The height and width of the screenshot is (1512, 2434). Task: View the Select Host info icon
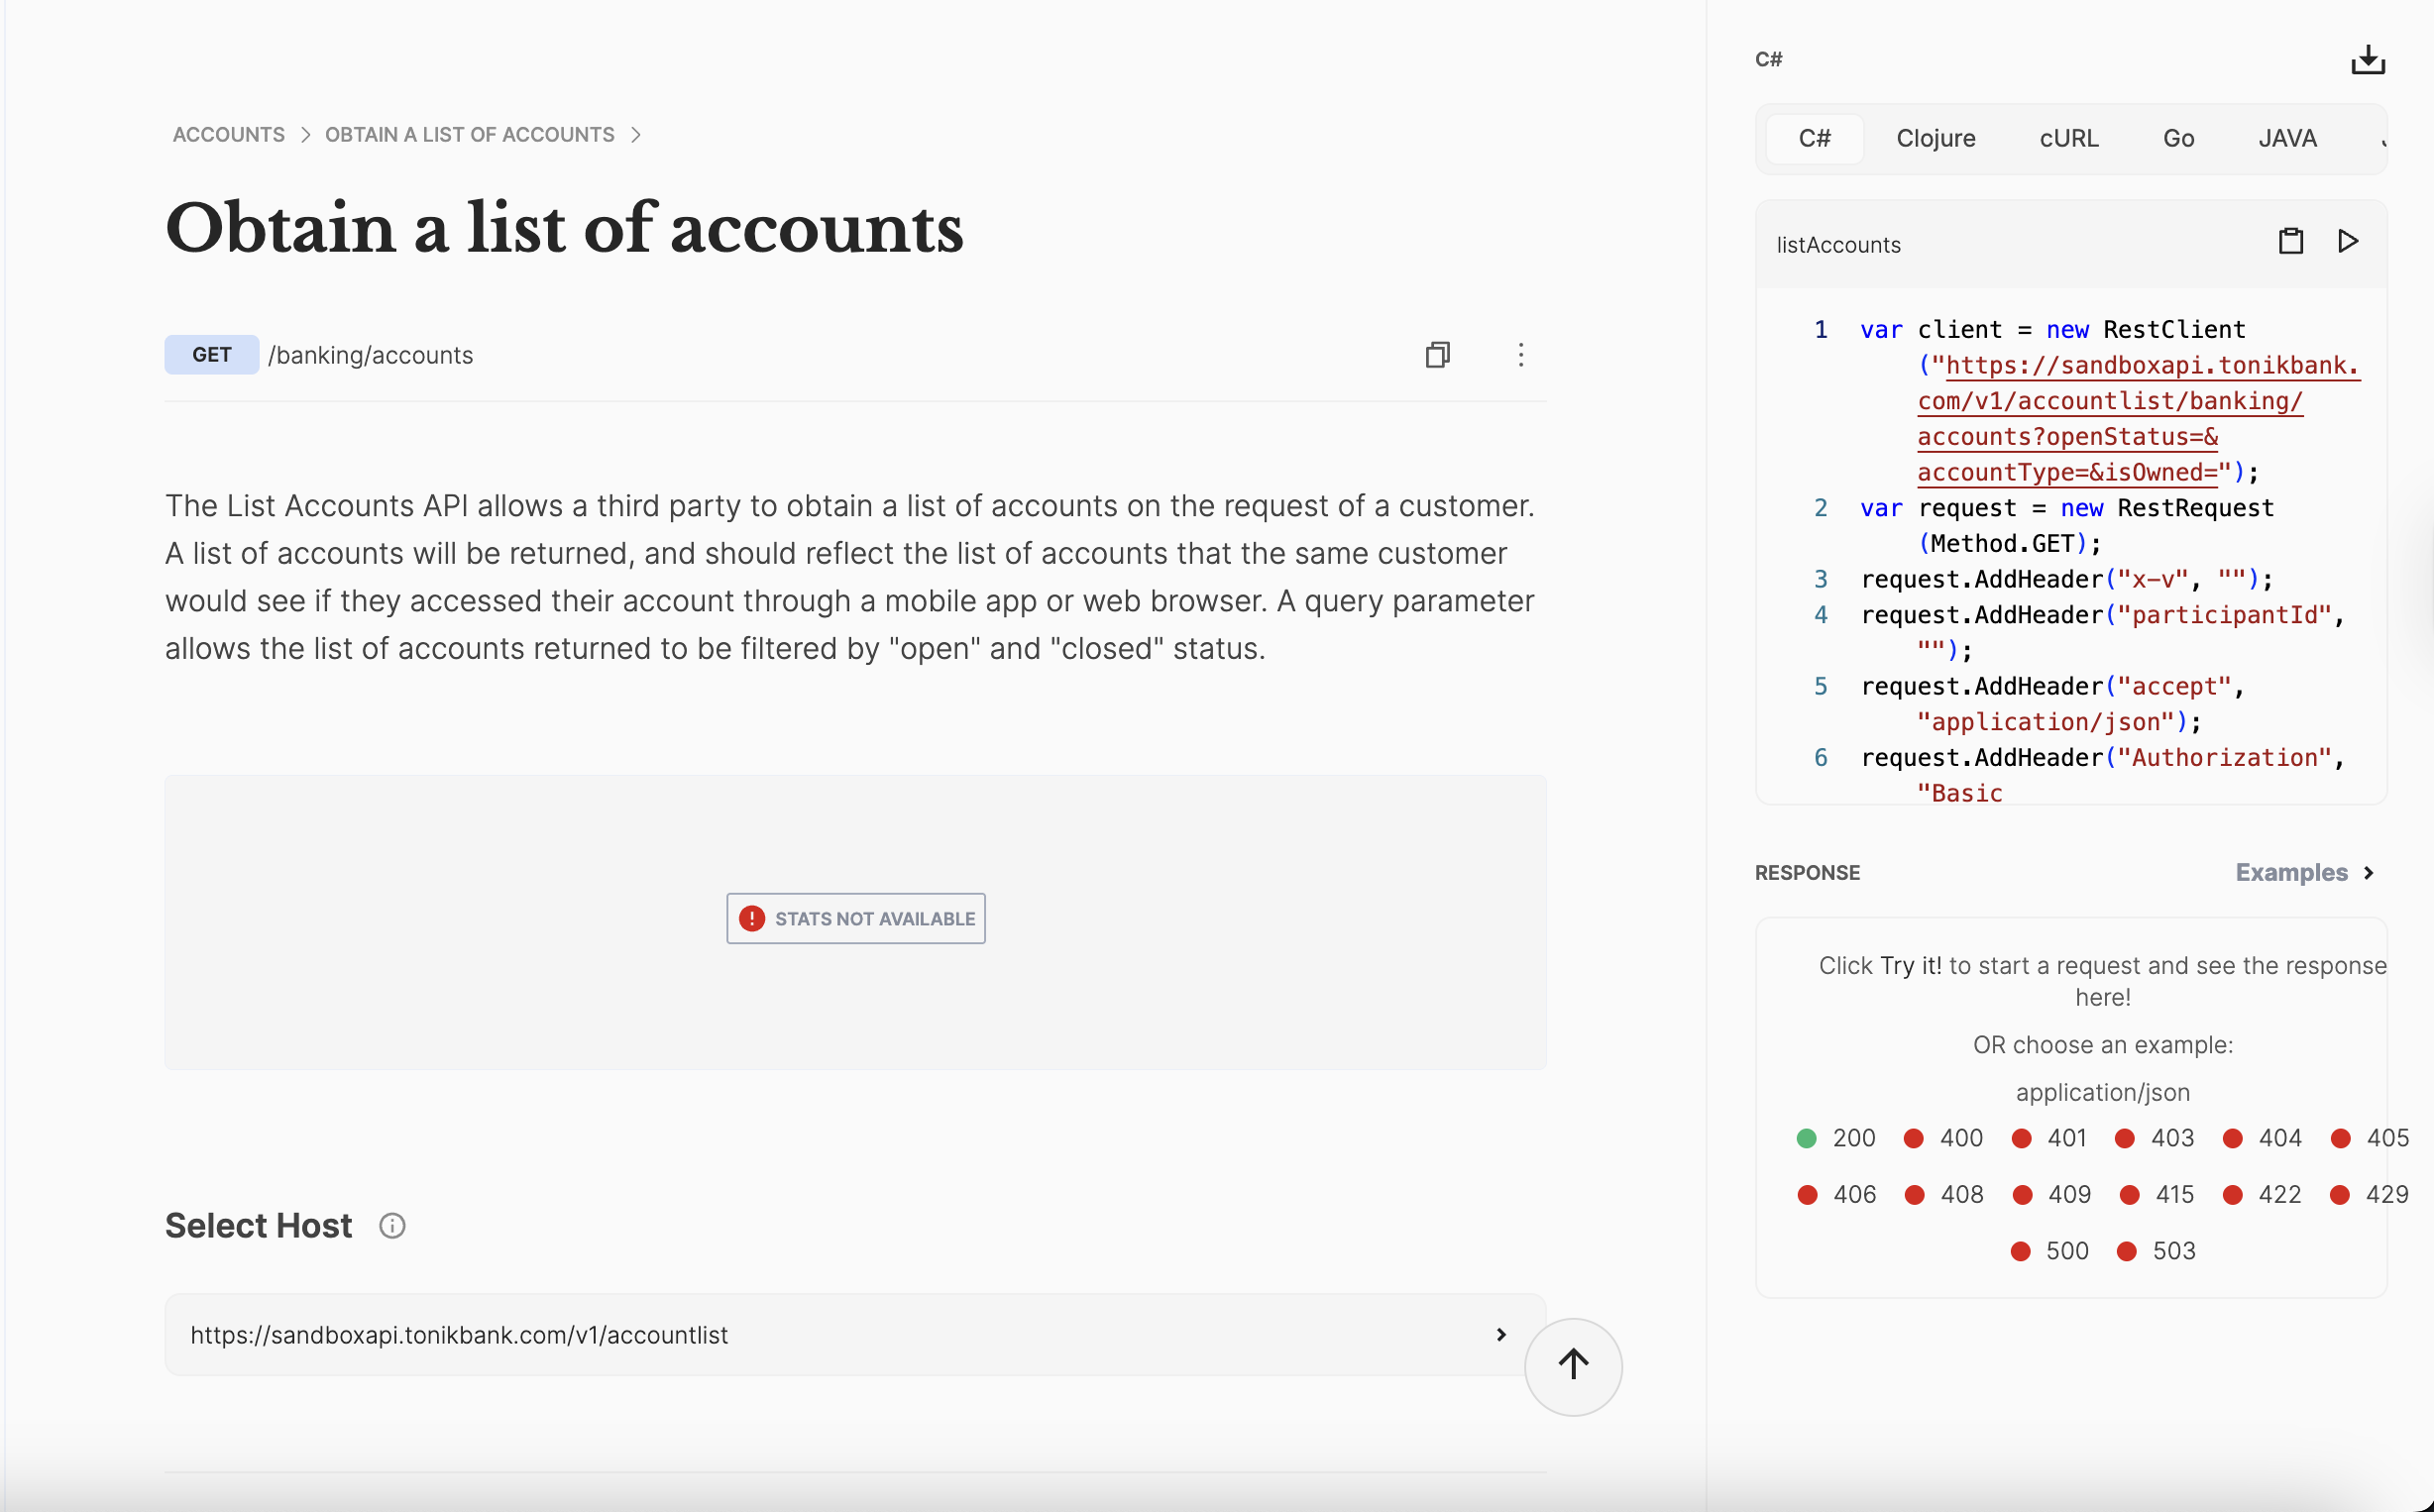[x=392, y=1225]
